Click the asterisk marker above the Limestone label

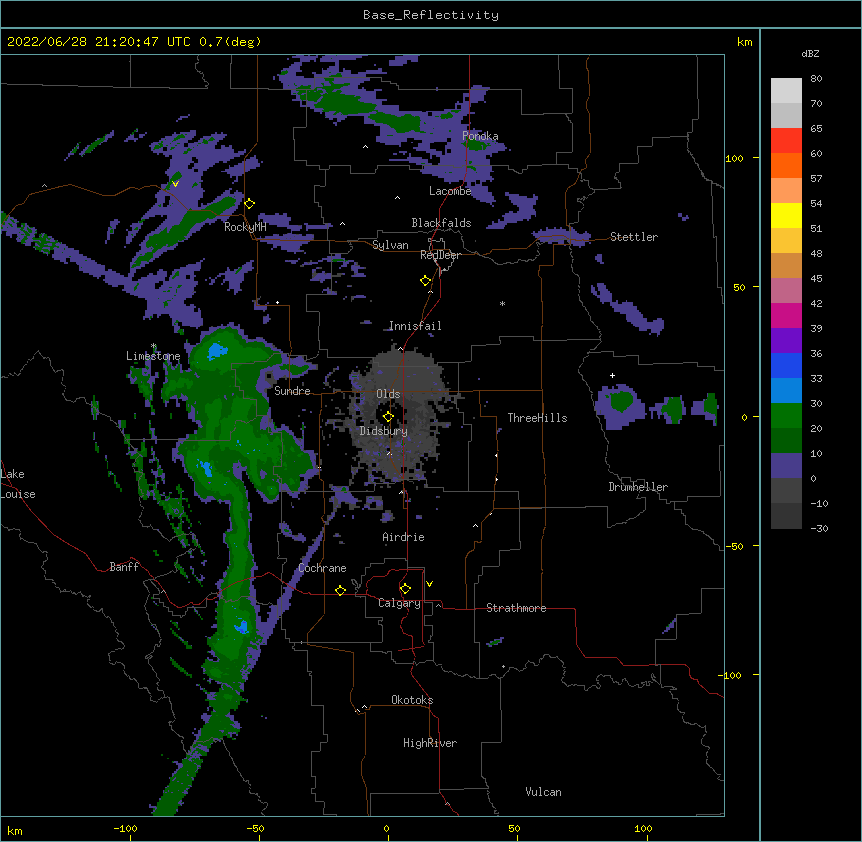[x=154, y=346]
